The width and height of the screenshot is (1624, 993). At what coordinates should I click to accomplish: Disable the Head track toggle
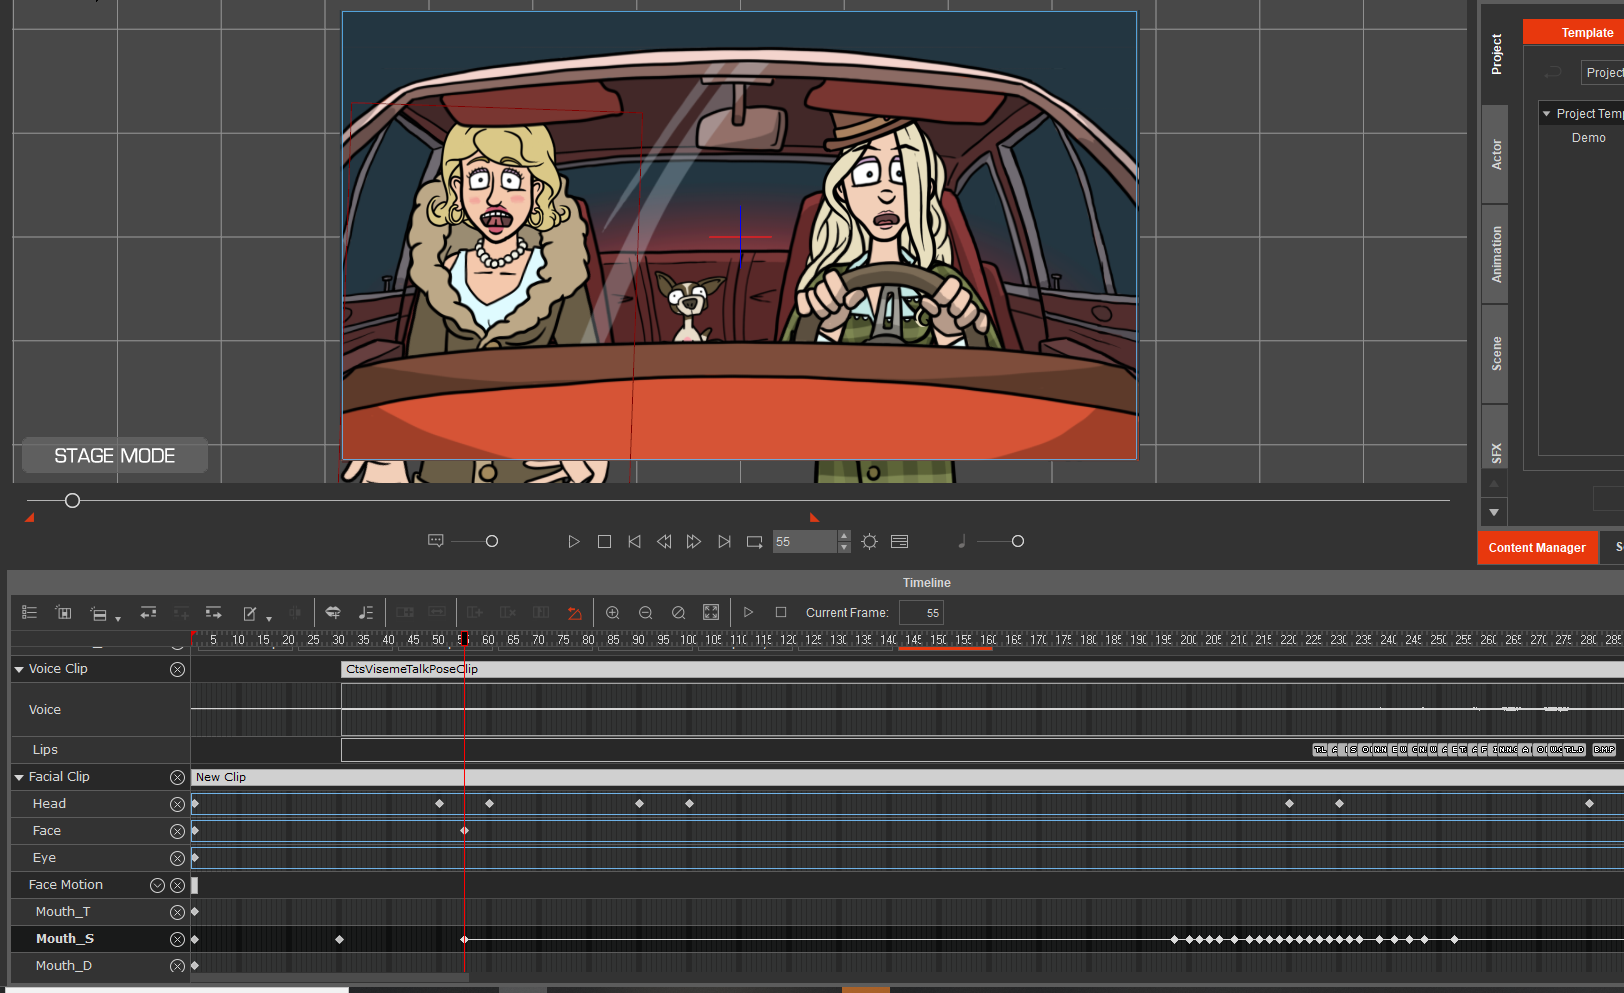tap(177, 804)
